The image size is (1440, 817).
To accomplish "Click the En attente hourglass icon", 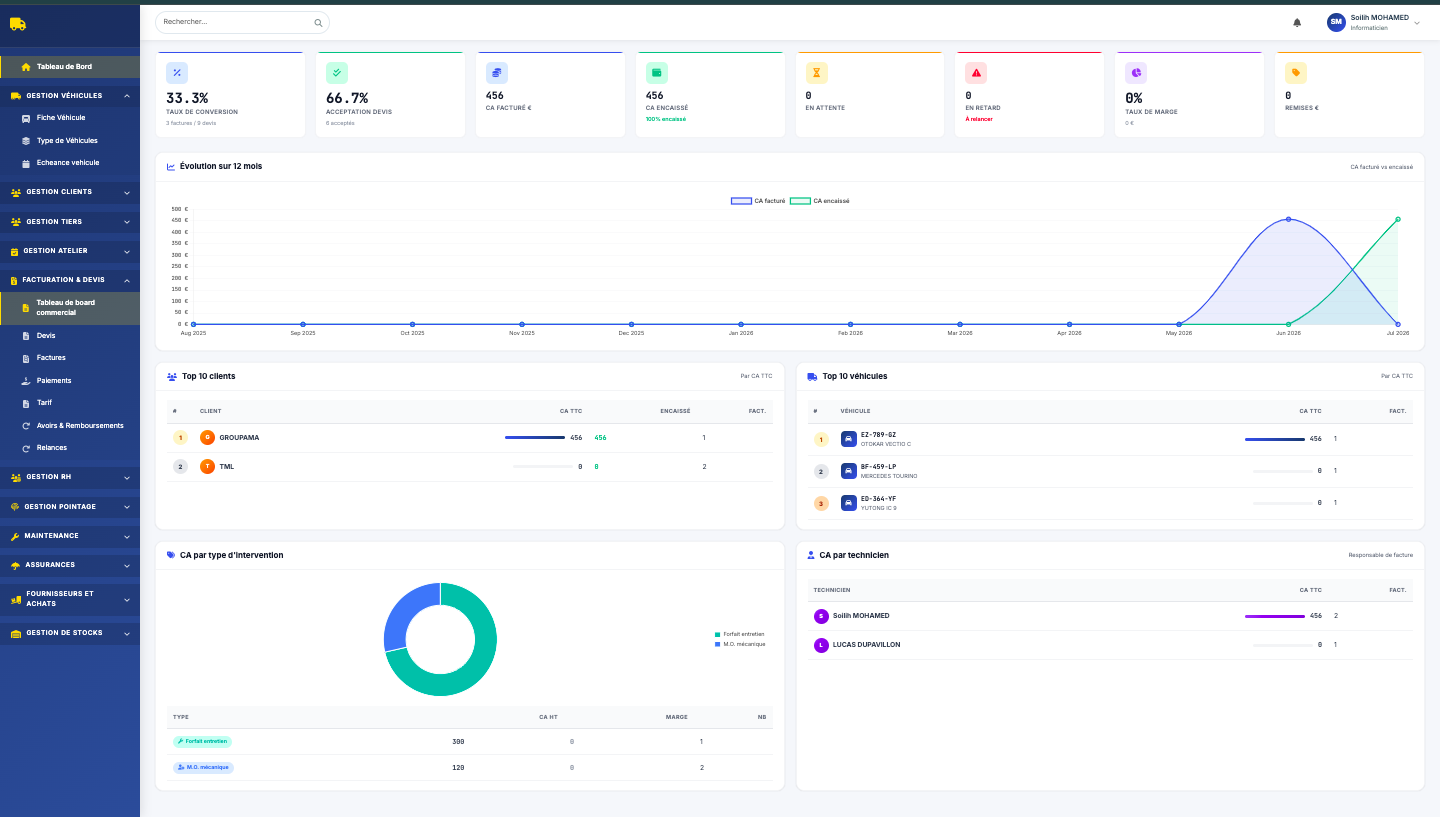I will (816, 73).
